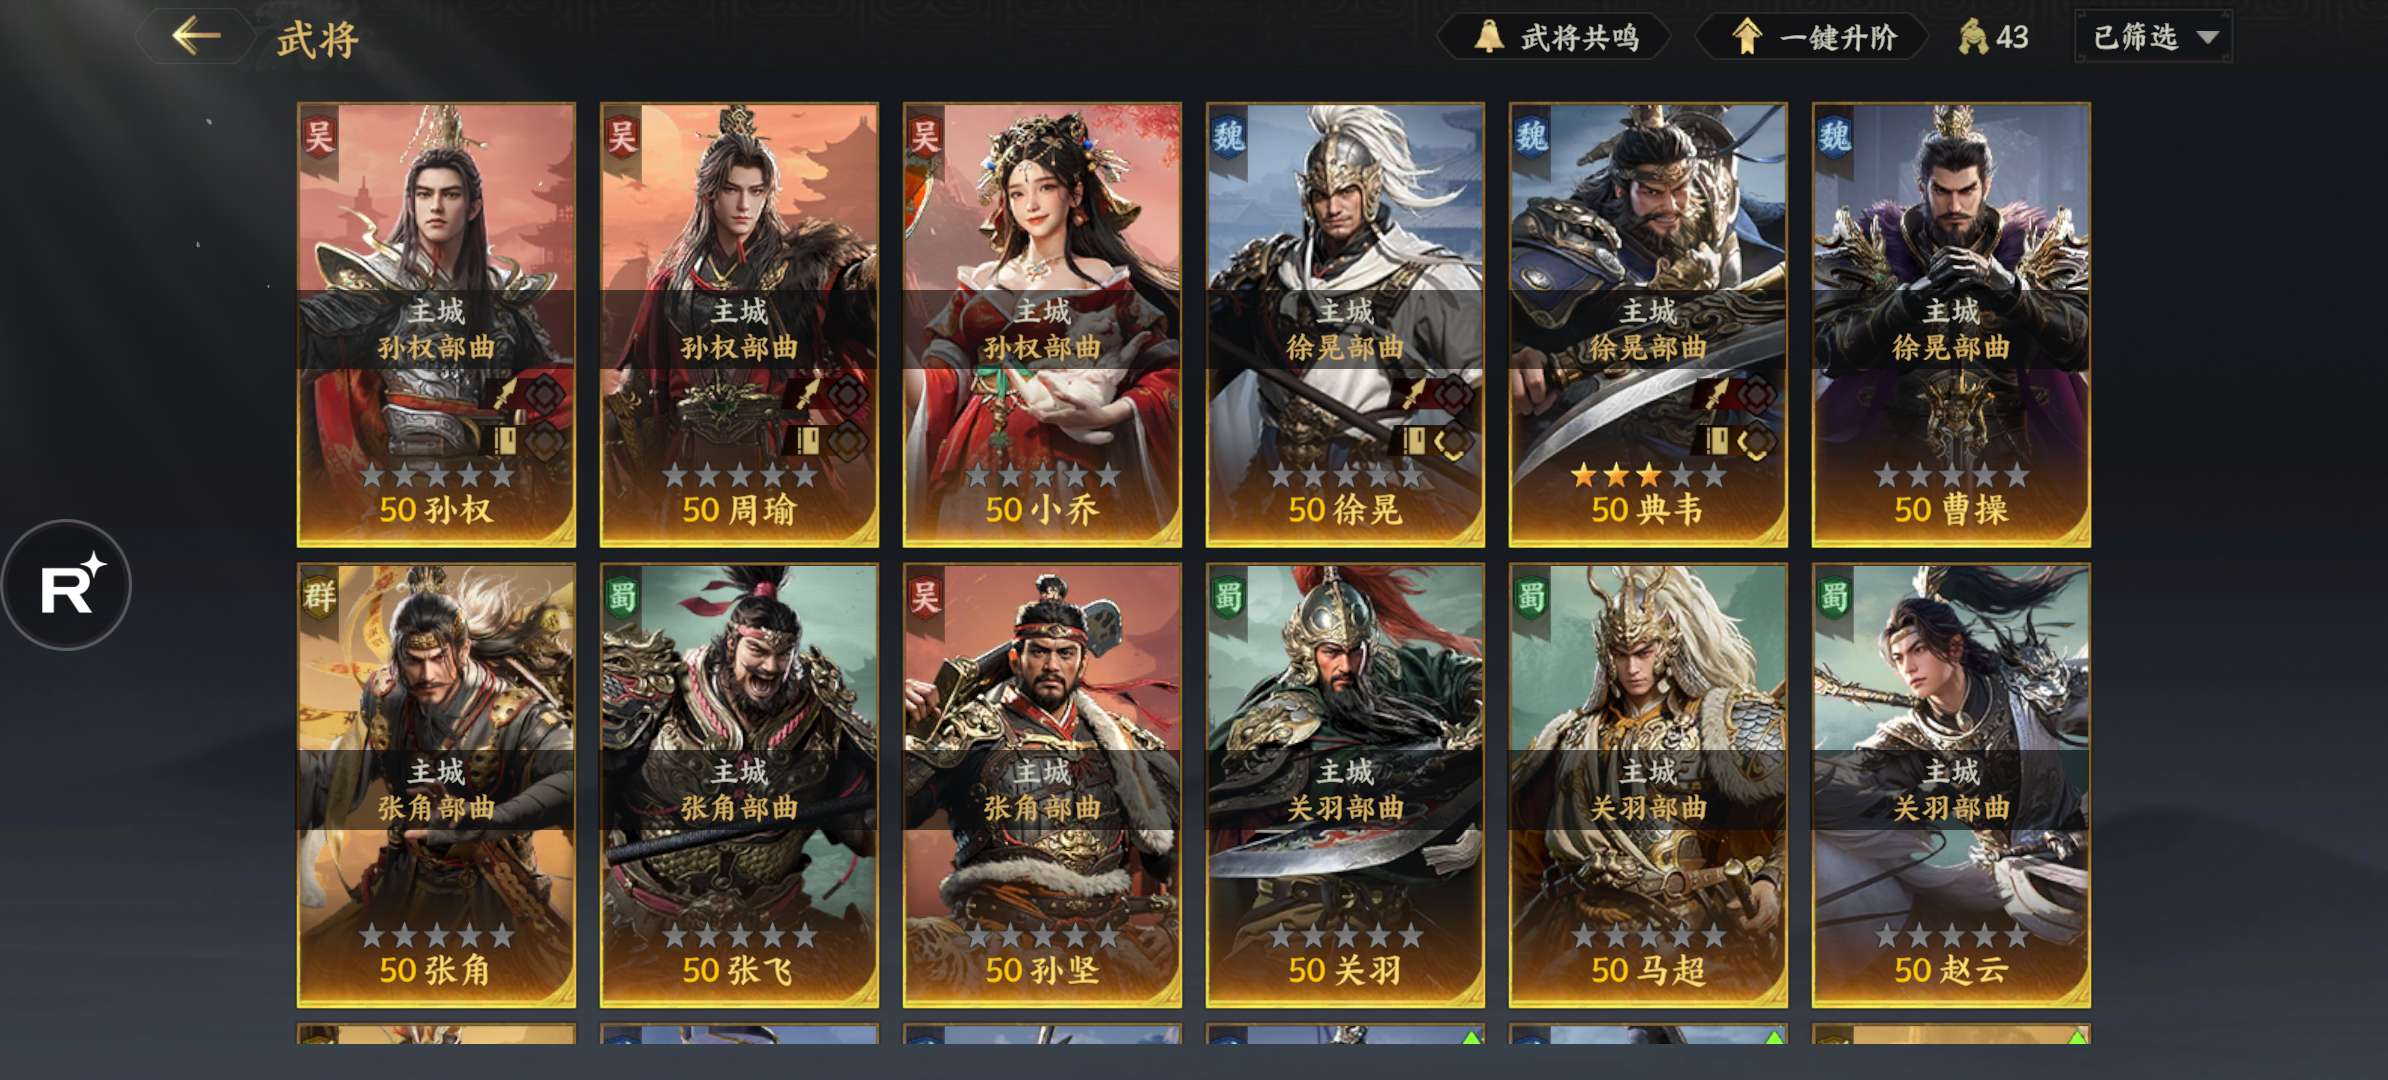This screenshot has height=1080, width=2388.
Task: Open the 赵云 general card
Action: pyautogui.click(x=1951, y=785)
